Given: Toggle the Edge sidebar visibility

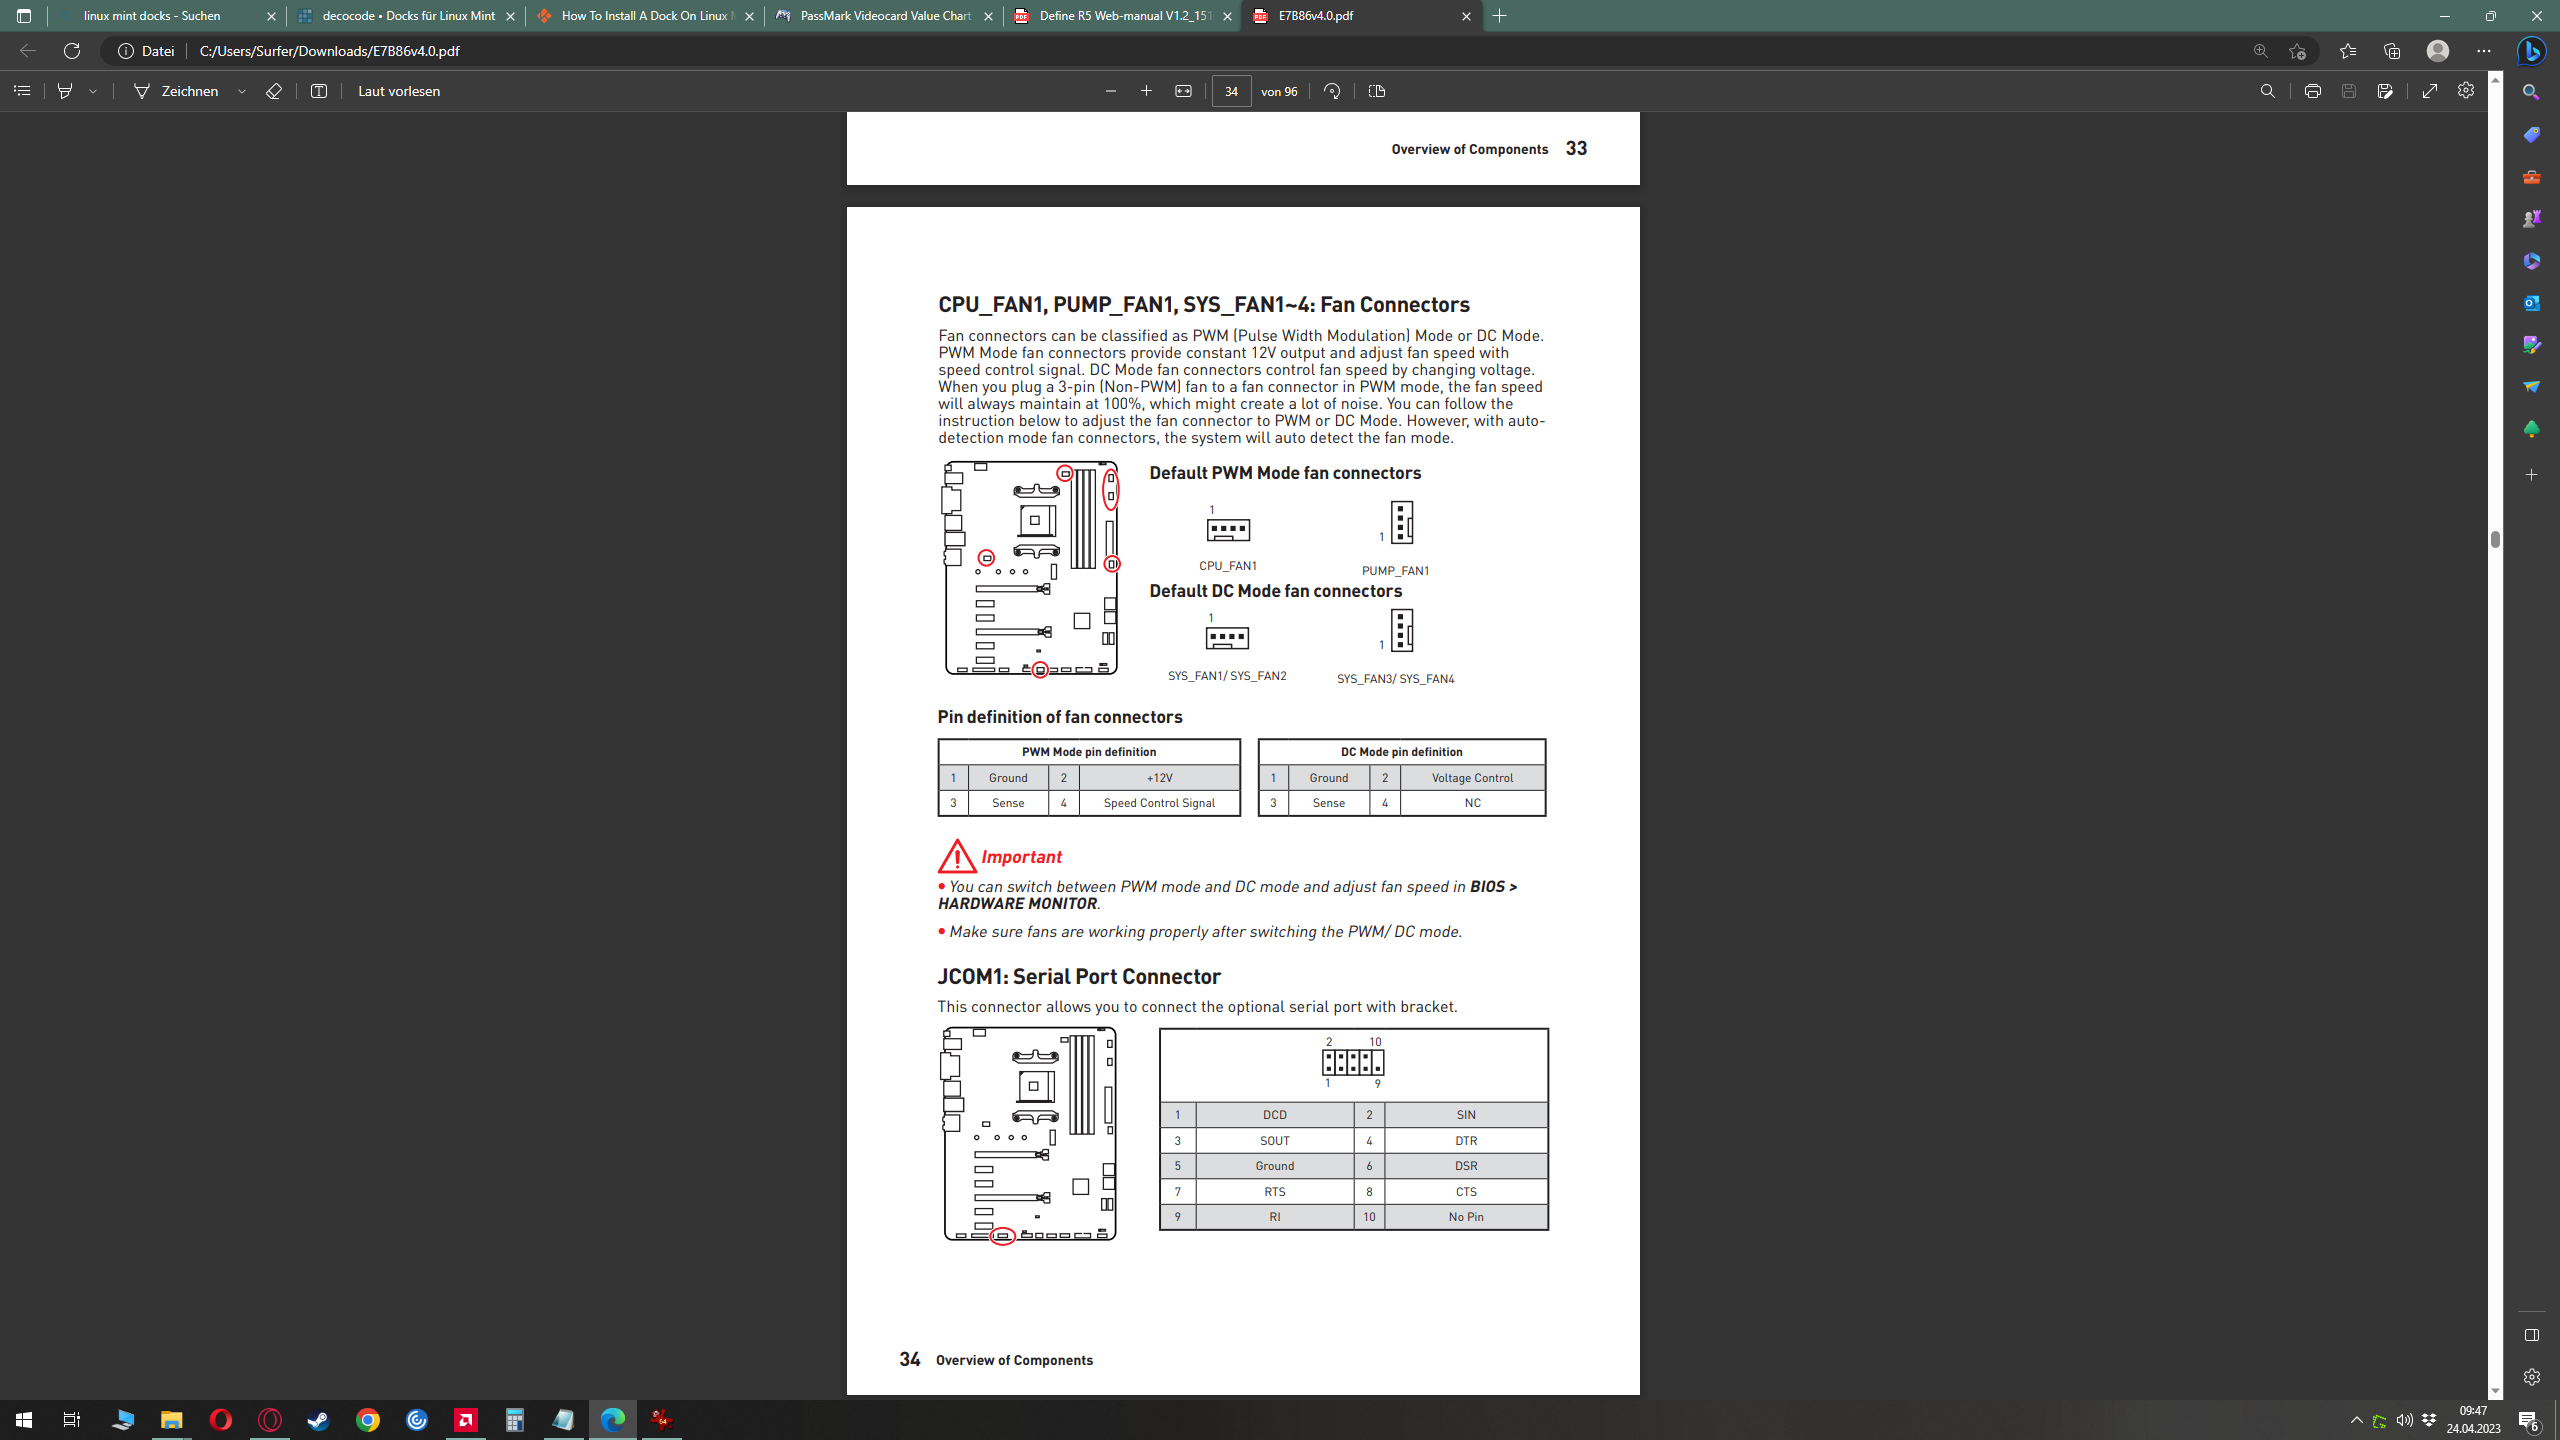Looking at the screenshot, I should tap(2531, 1335).
